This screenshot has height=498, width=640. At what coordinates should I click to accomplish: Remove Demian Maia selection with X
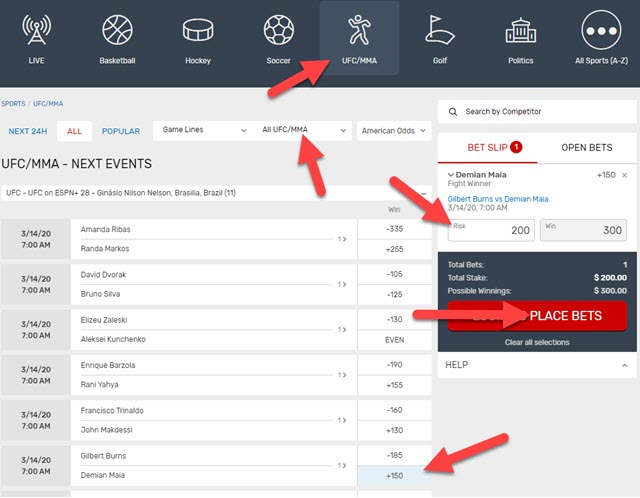click(x=624, y=175)
